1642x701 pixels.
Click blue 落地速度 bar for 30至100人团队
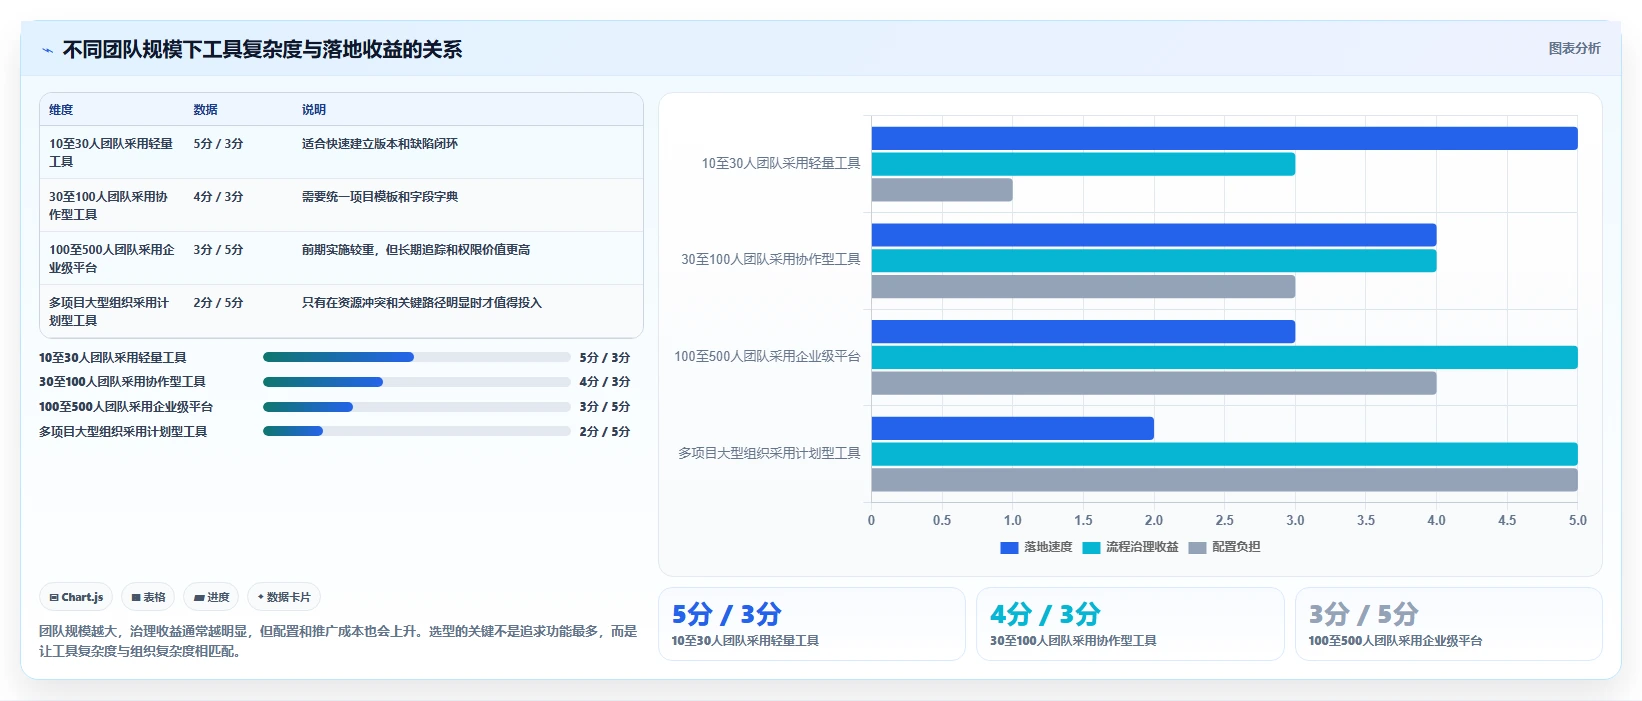point(1154,235)
